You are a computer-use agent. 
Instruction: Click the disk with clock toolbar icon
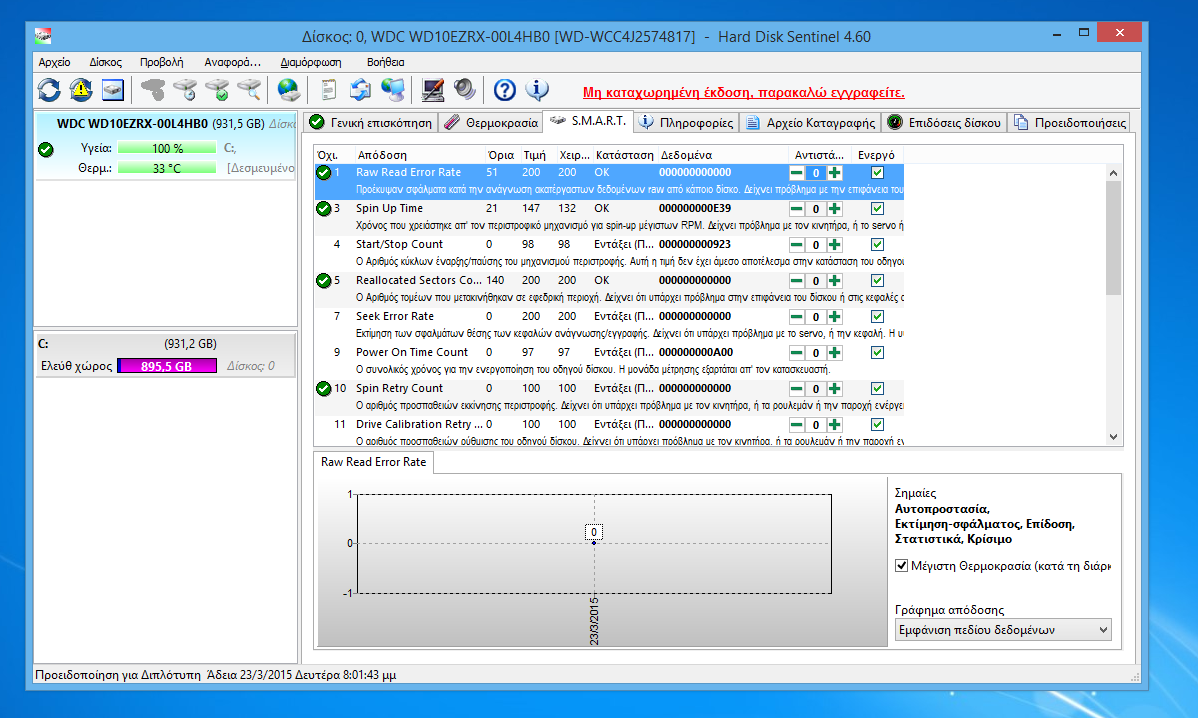coord(185,90)
